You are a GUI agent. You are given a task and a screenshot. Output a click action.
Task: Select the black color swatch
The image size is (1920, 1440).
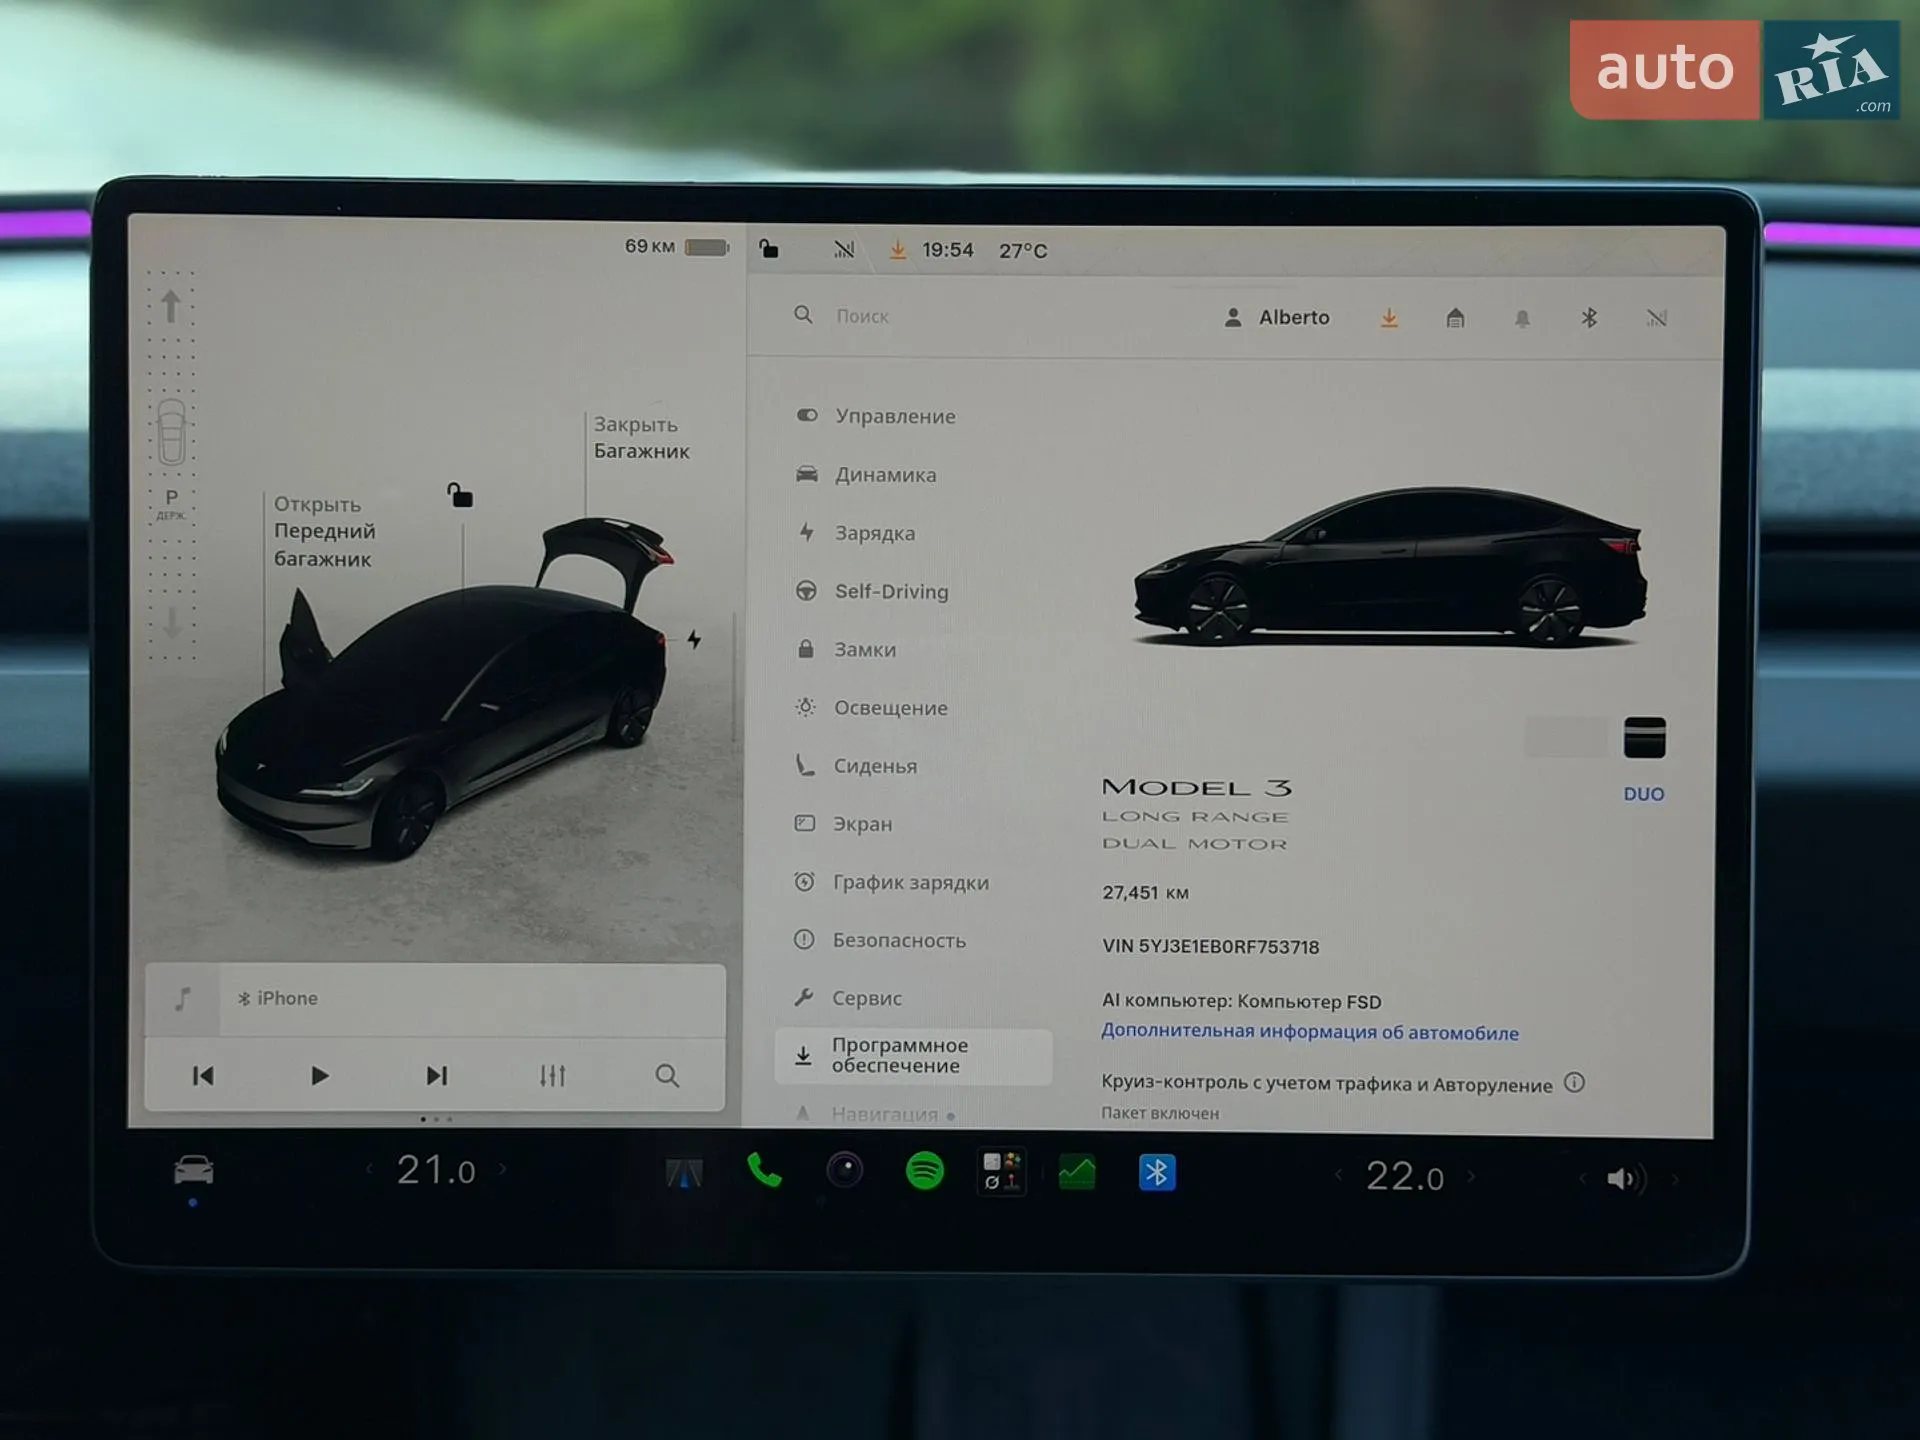(x=1644, y=738)
